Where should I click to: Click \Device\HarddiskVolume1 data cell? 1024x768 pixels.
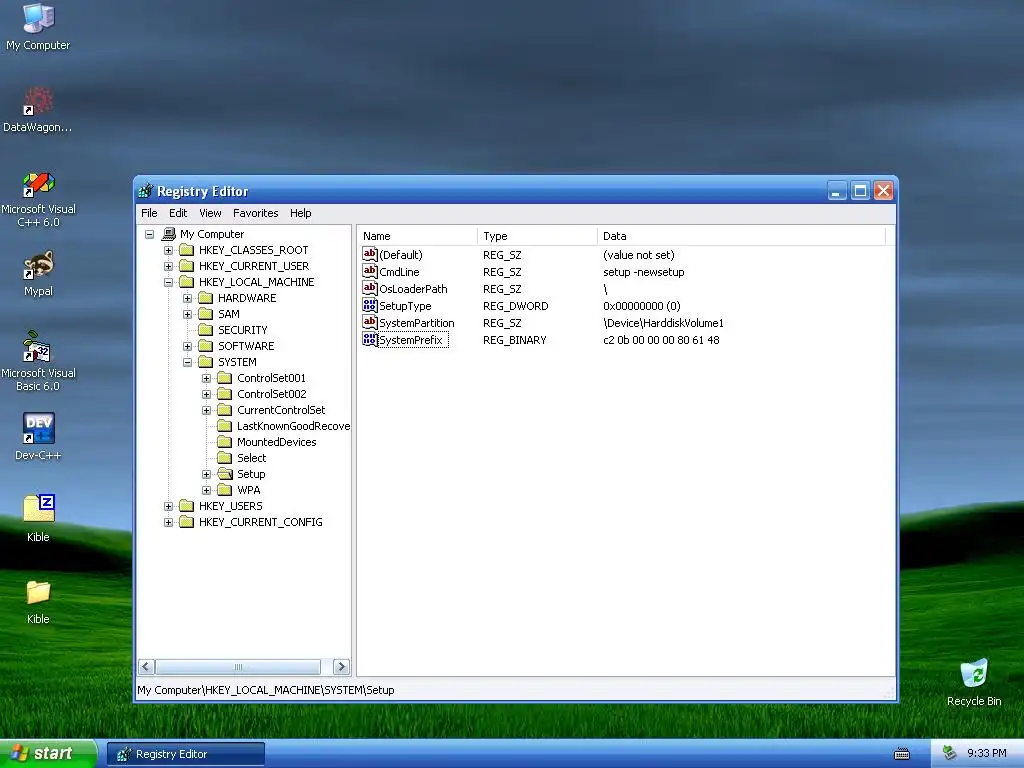point(663,323)
